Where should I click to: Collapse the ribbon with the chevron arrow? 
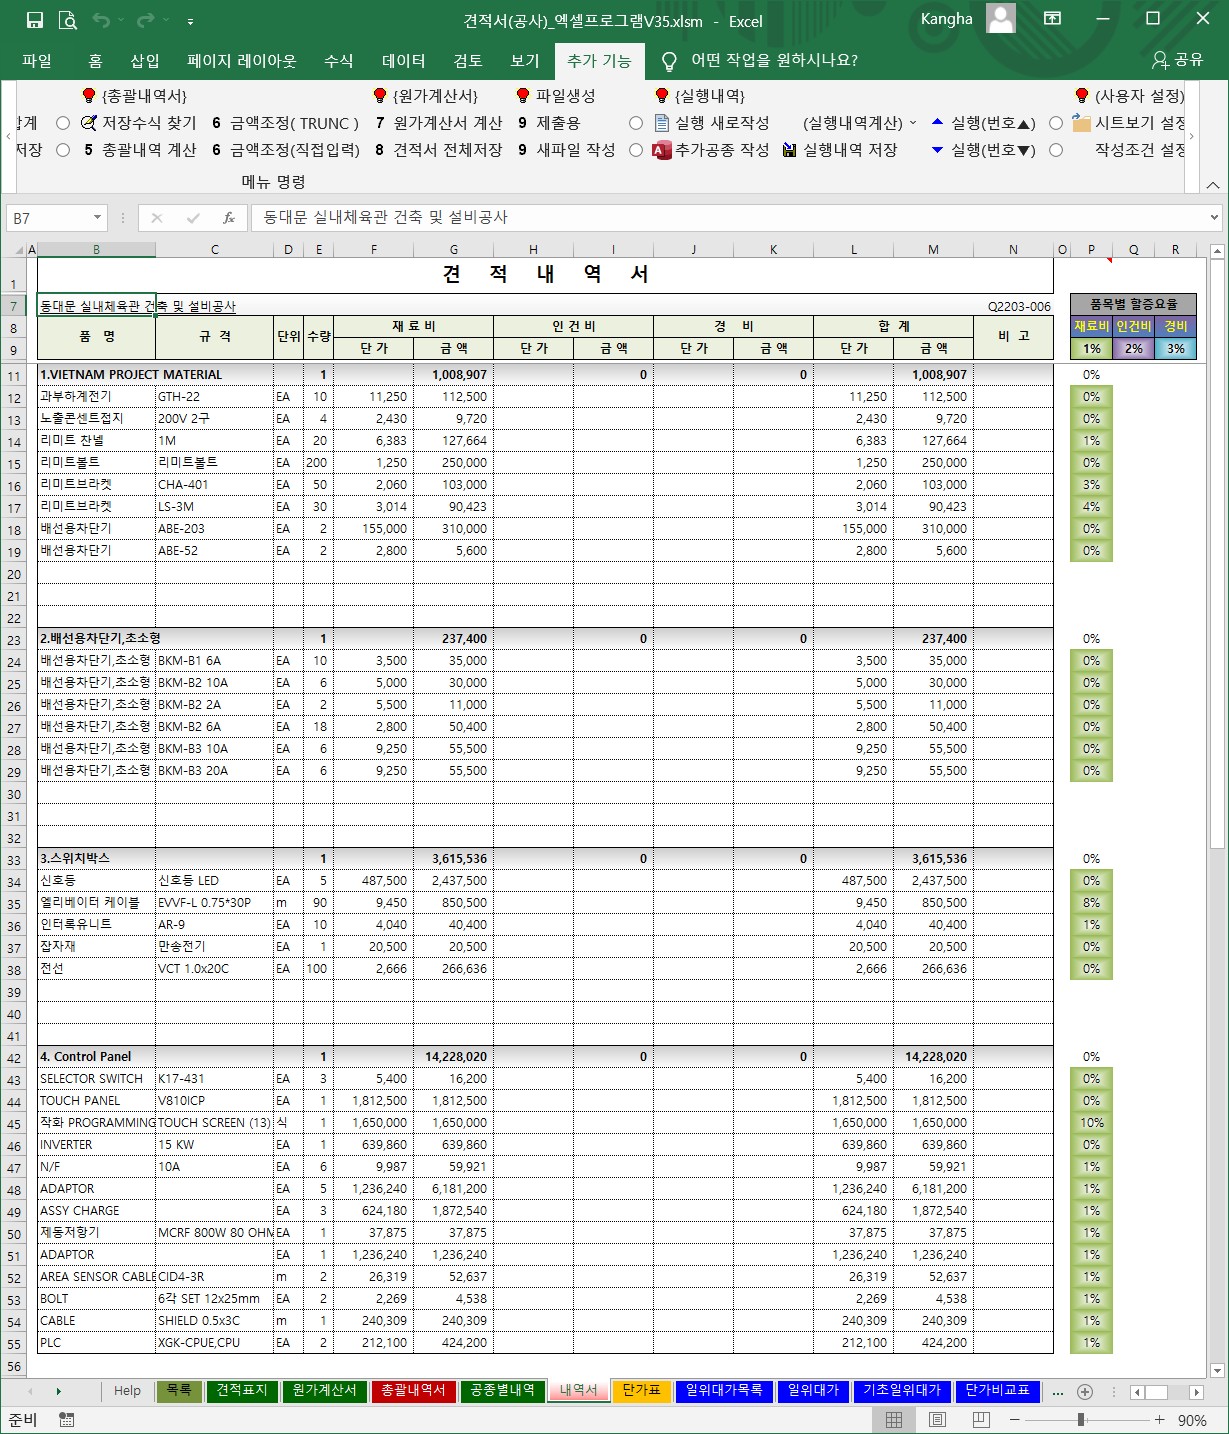(x=1212, y=185)
